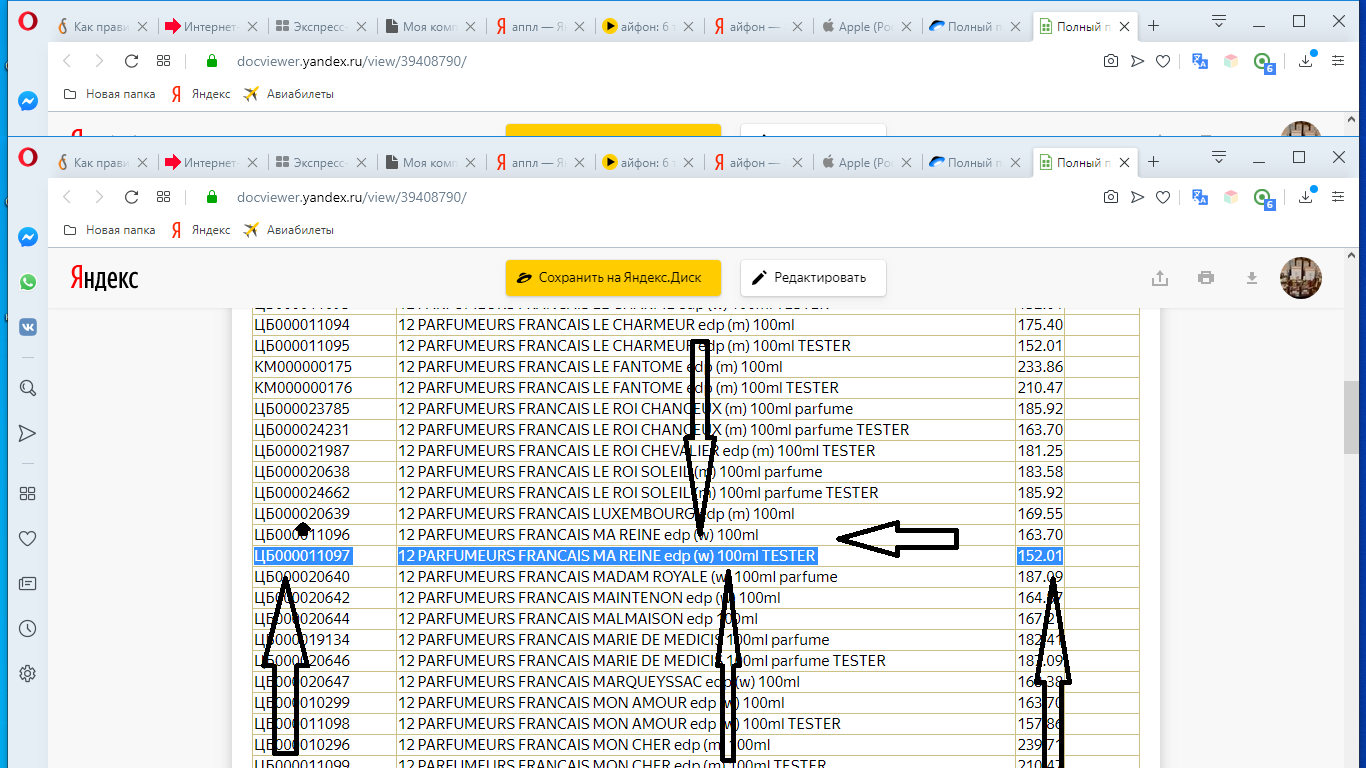This screenshot has width=1366, height=768.
Task: Open browsing history clock icon in sidebar
Action: (x=28, y=629)
